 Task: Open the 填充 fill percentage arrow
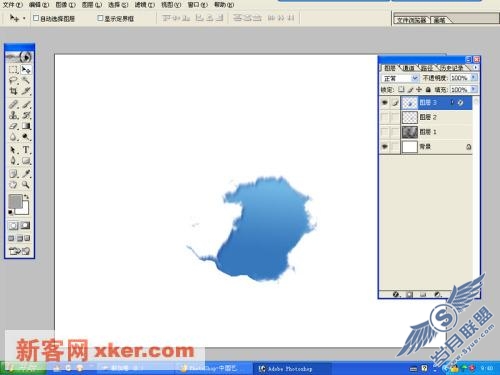tap(474, 89)
